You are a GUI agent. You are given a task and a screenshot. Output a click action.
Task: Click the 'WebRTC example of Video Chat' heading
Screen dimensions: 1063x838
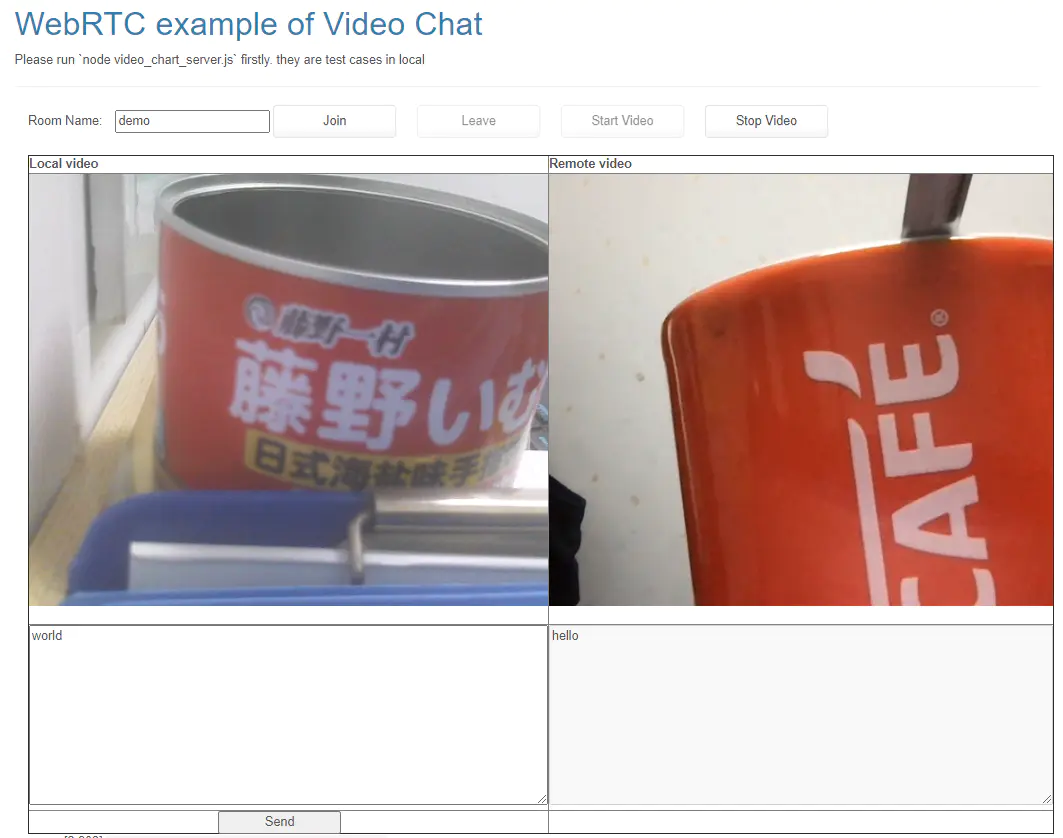(x=249, y=24)
